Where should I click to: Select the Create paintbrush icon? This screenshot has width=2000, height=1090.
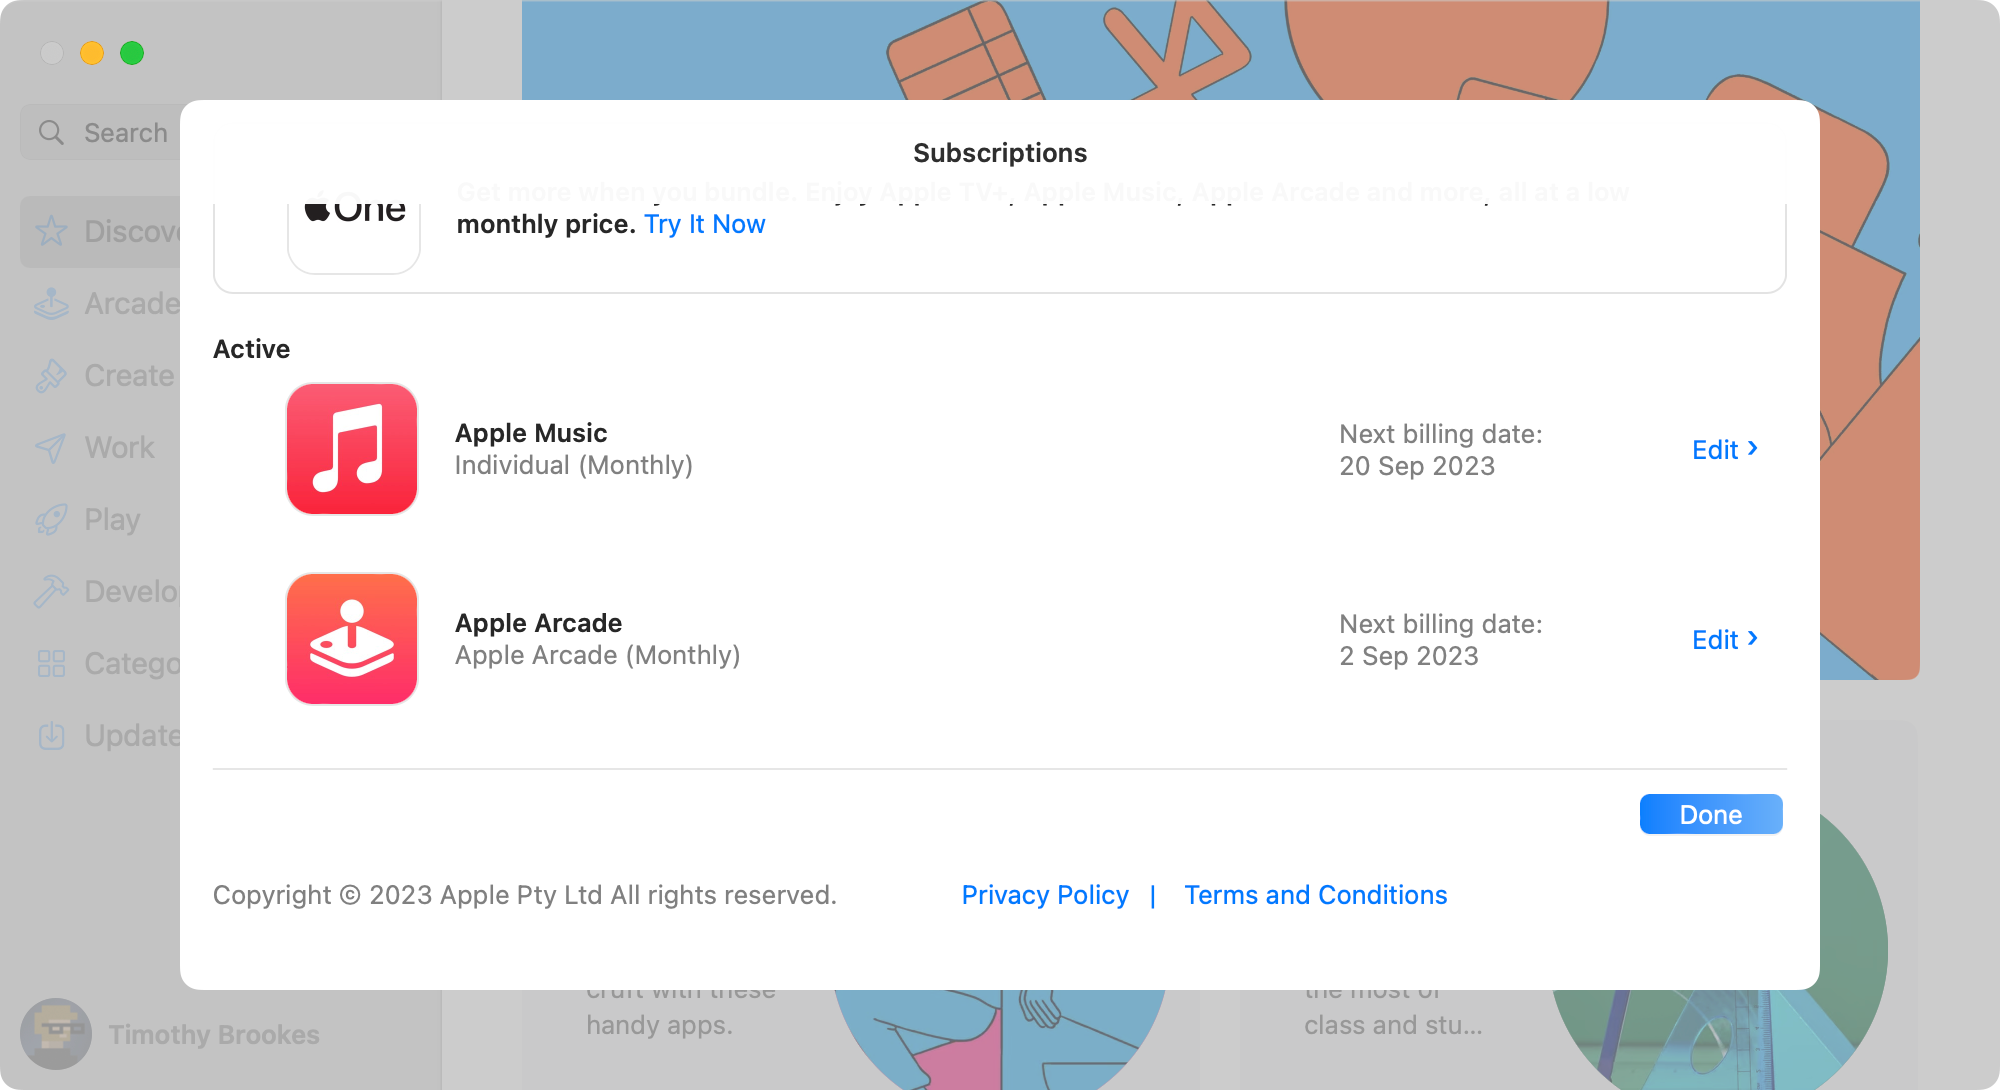click(x=51, y=375)
